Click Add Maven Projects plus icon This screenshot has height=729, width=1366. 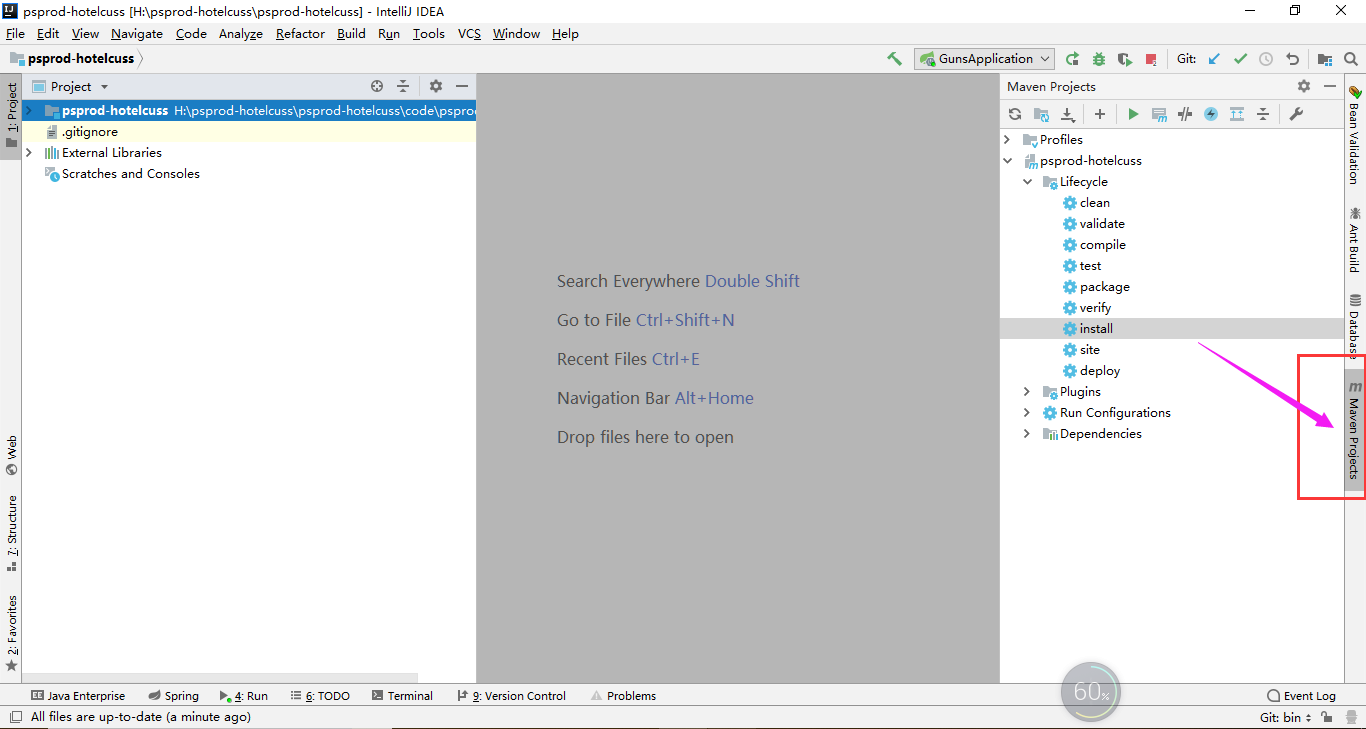[x=1100, y=114]
